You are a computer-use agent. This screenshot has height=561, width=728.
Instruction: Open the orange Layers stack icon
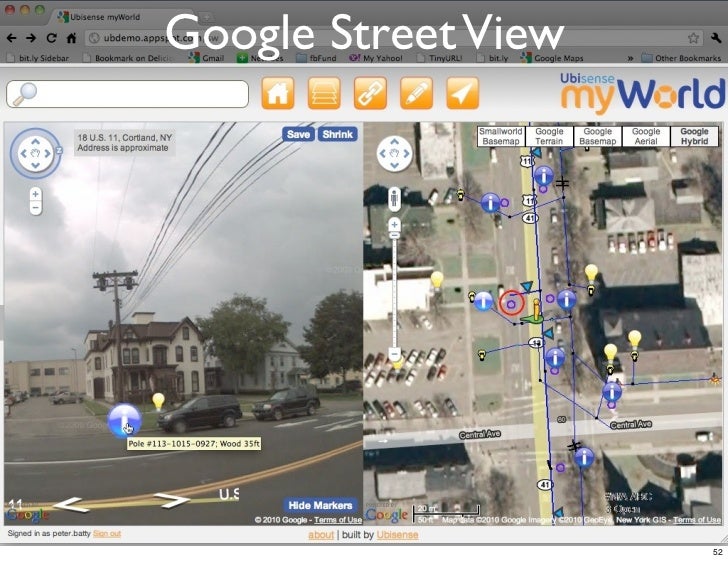[x=324, y=93]
